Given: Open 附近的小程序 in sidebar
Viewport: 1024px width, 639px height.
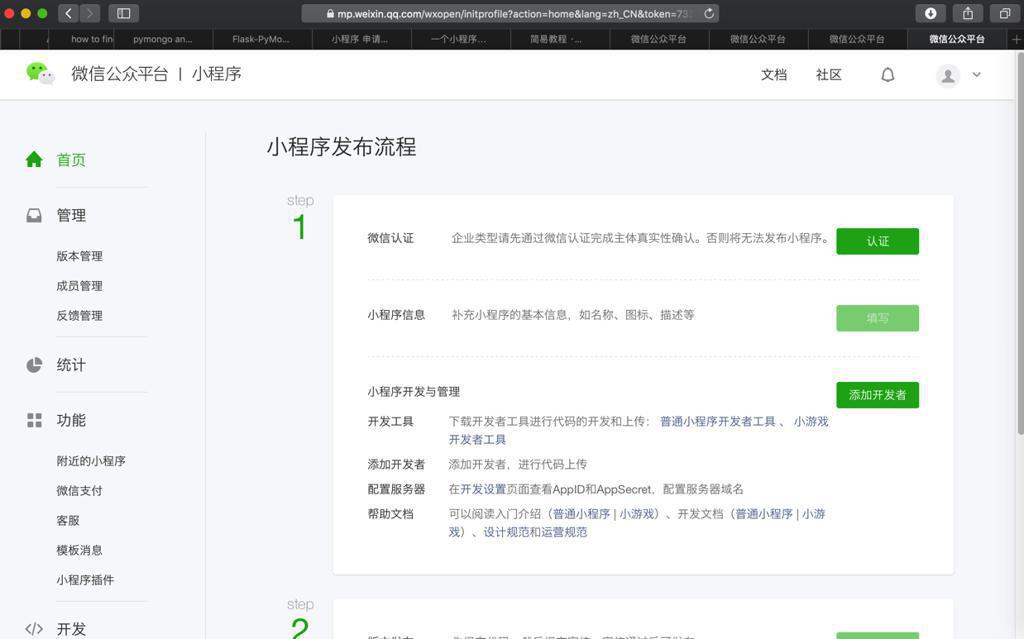Looking at the screenshot, I should pyautogui.click(x=91, y=461).
